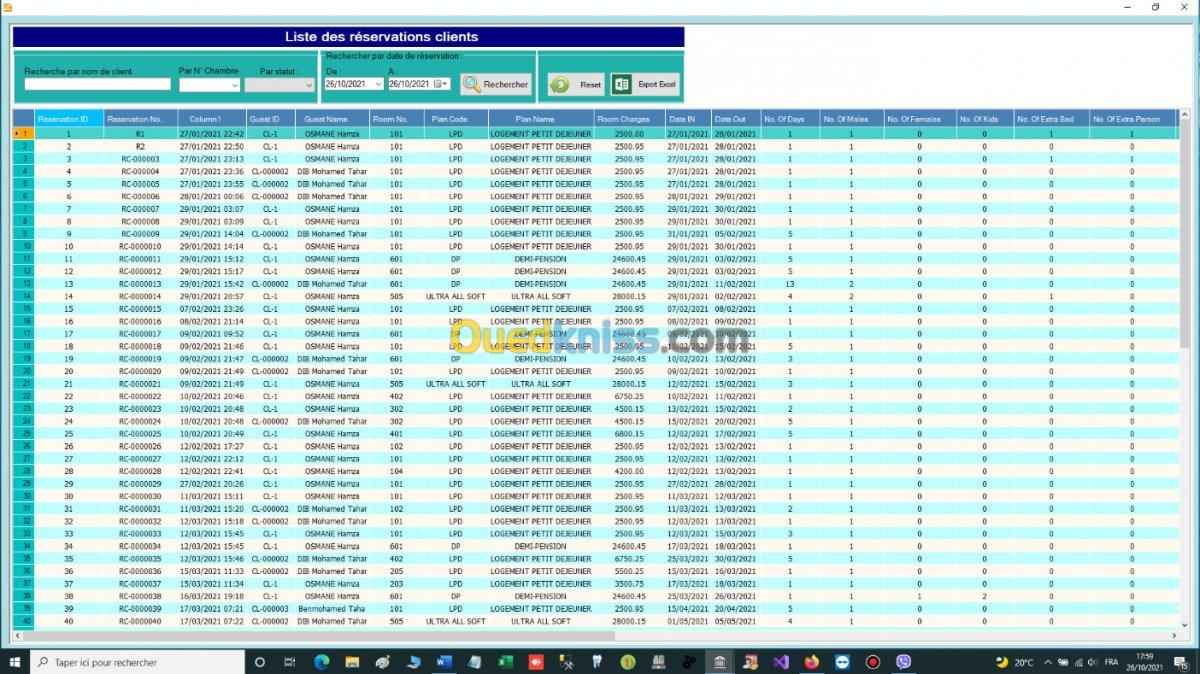
Task: Click the Plan Code column header
Action: pyautogui.click(x=456, y=119)
